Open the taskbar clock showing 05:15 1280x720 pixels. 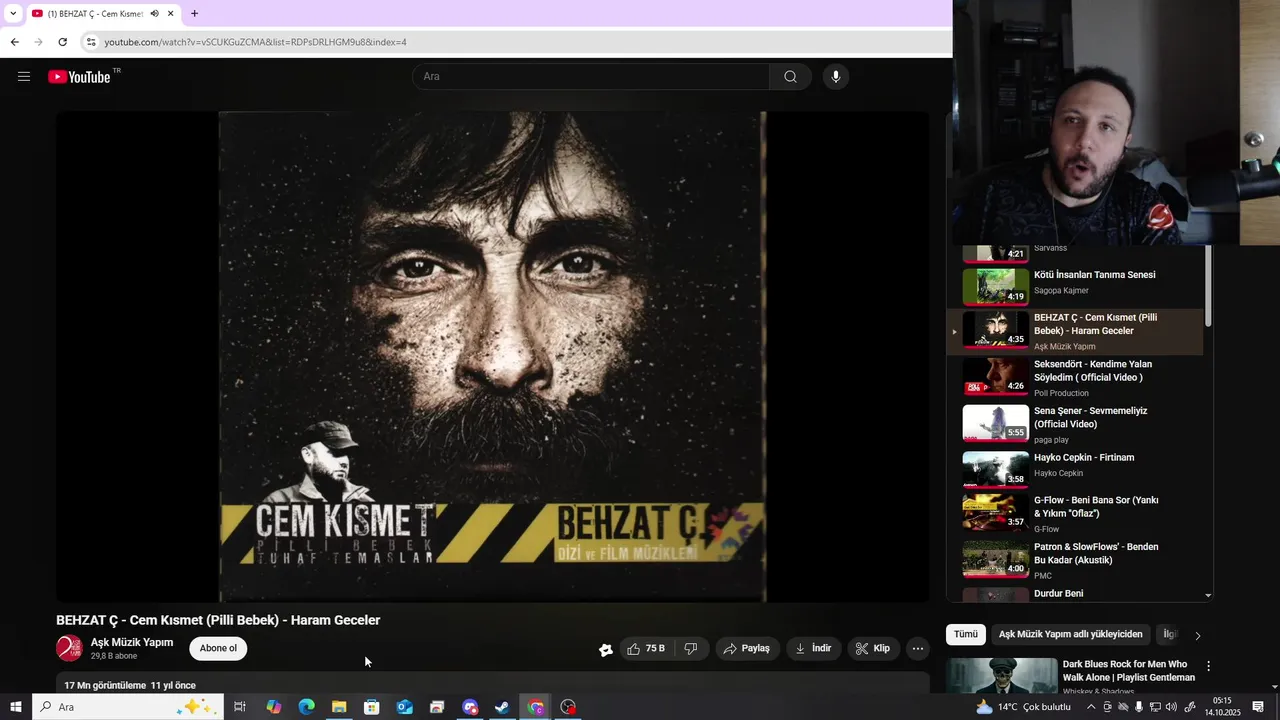click(1222, 707)
